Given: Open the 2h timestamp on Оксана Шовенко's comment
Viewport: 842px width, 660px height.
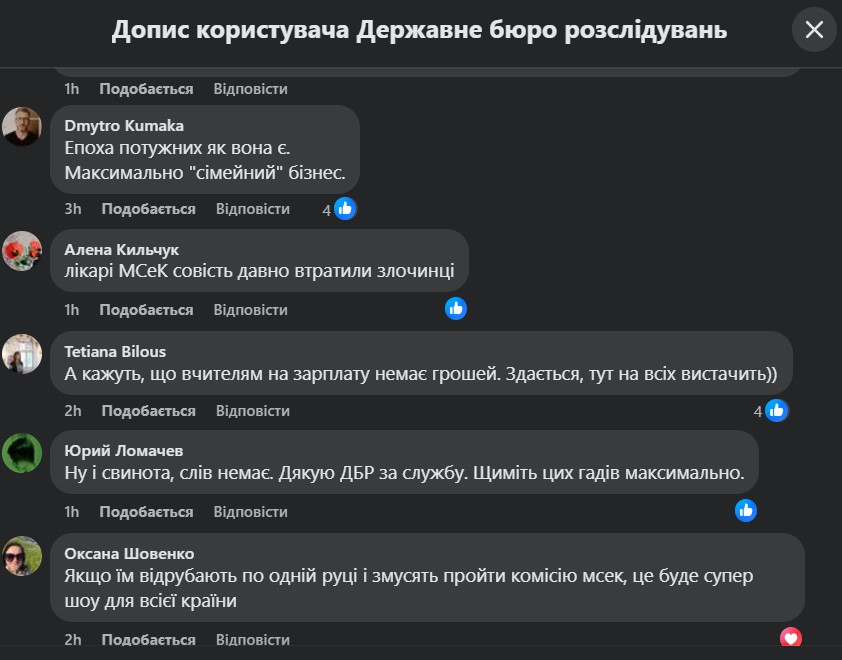Looking at the screenshot, I should [72, 640].
